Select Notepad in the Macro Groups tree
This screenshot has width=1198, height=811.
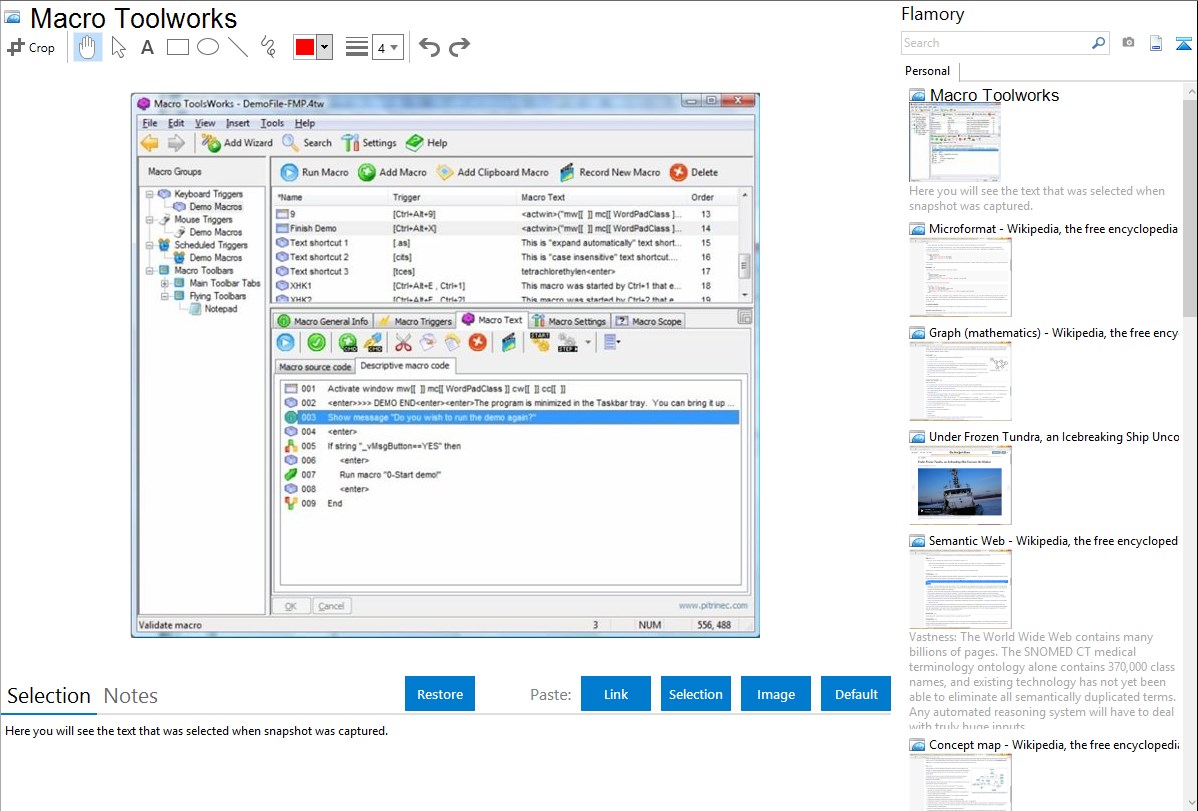pos(220,309)
